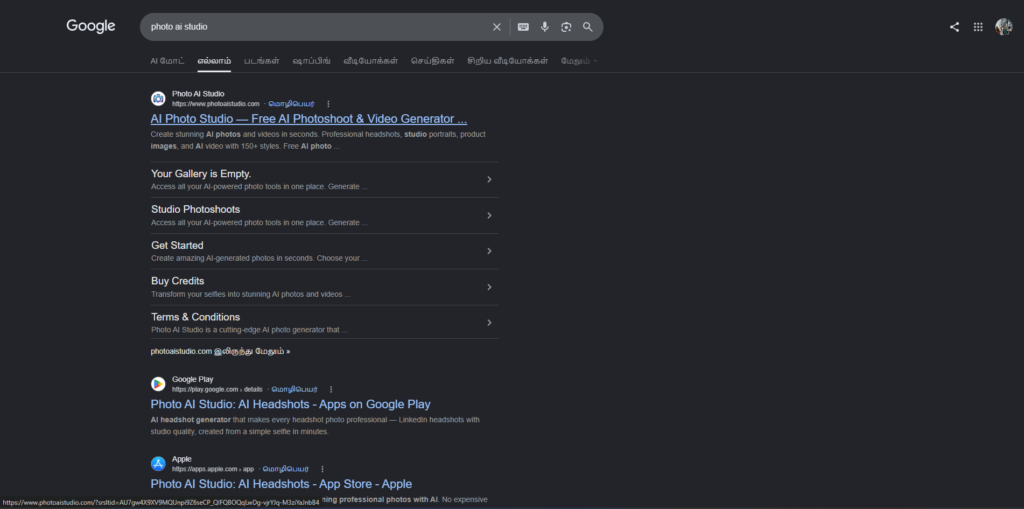Open more options for Google Play result
1024x509 pixels.
331,389
